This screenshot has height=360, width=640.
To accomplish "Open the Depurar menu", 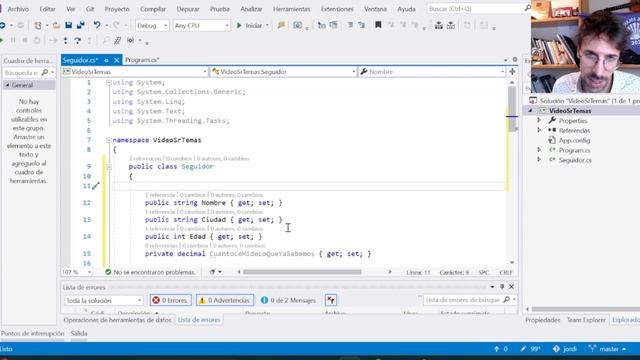I will [188, 9].
